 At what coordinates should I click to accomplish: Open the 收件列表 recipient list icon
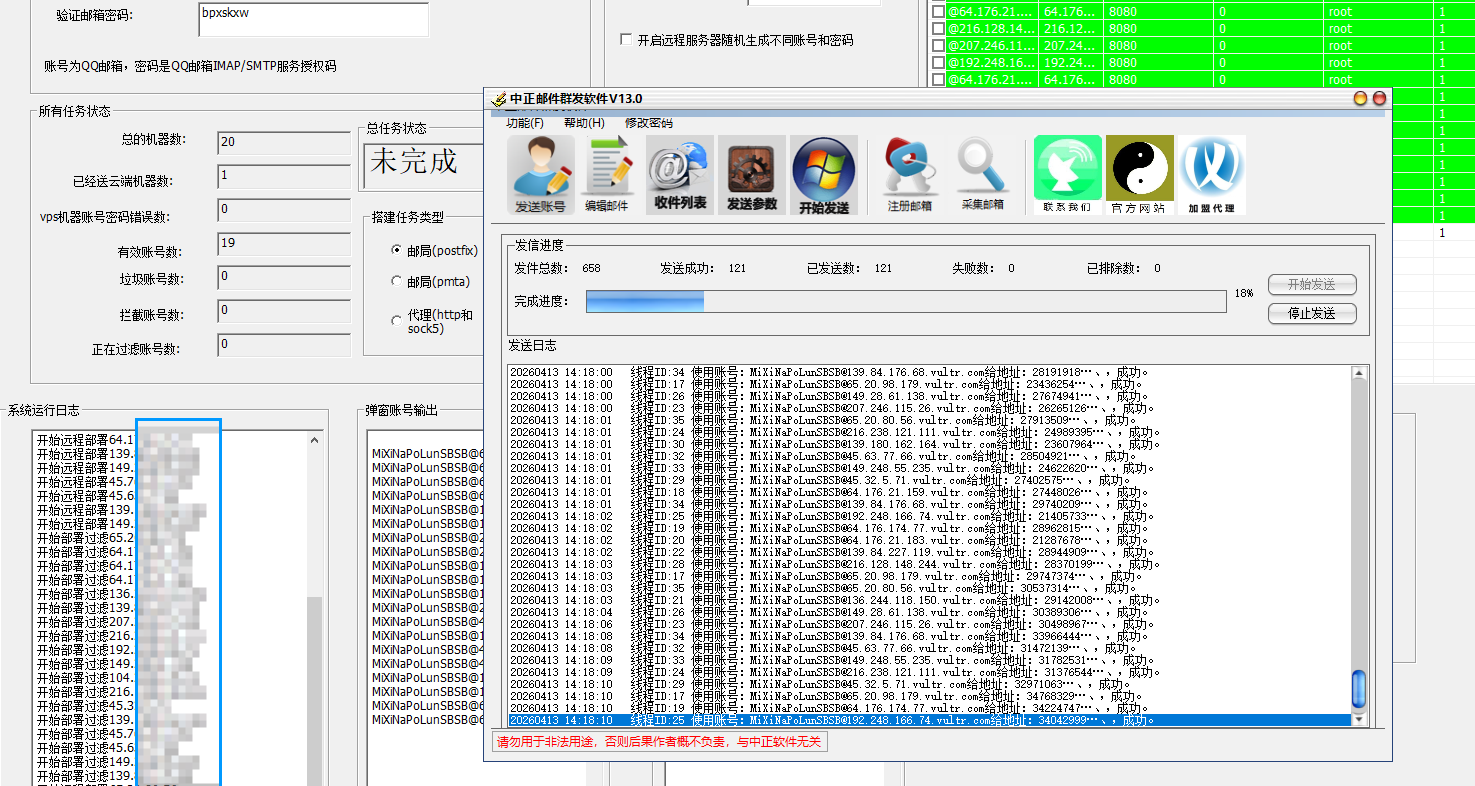[680, 175]
